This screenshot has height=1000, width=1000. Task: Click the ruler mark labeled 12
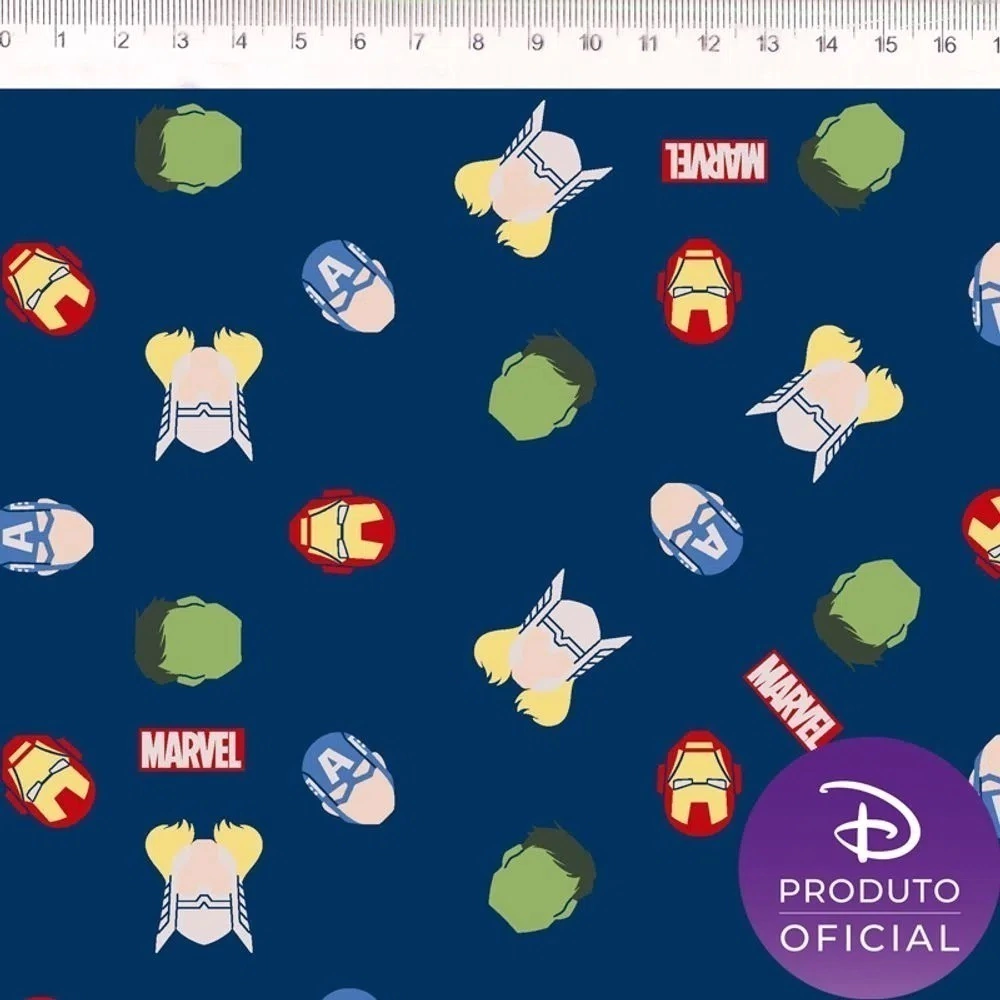click(709, 43)
